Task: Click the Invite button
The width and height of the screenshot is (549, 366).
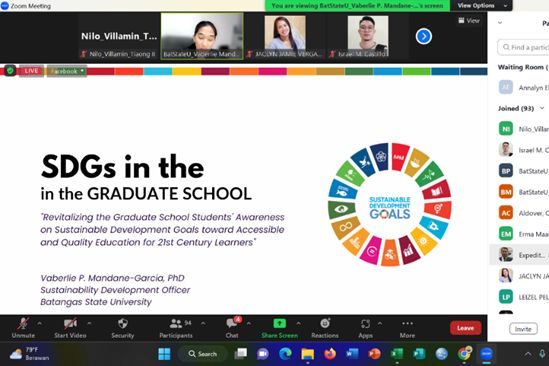Action: click(523, 329)
